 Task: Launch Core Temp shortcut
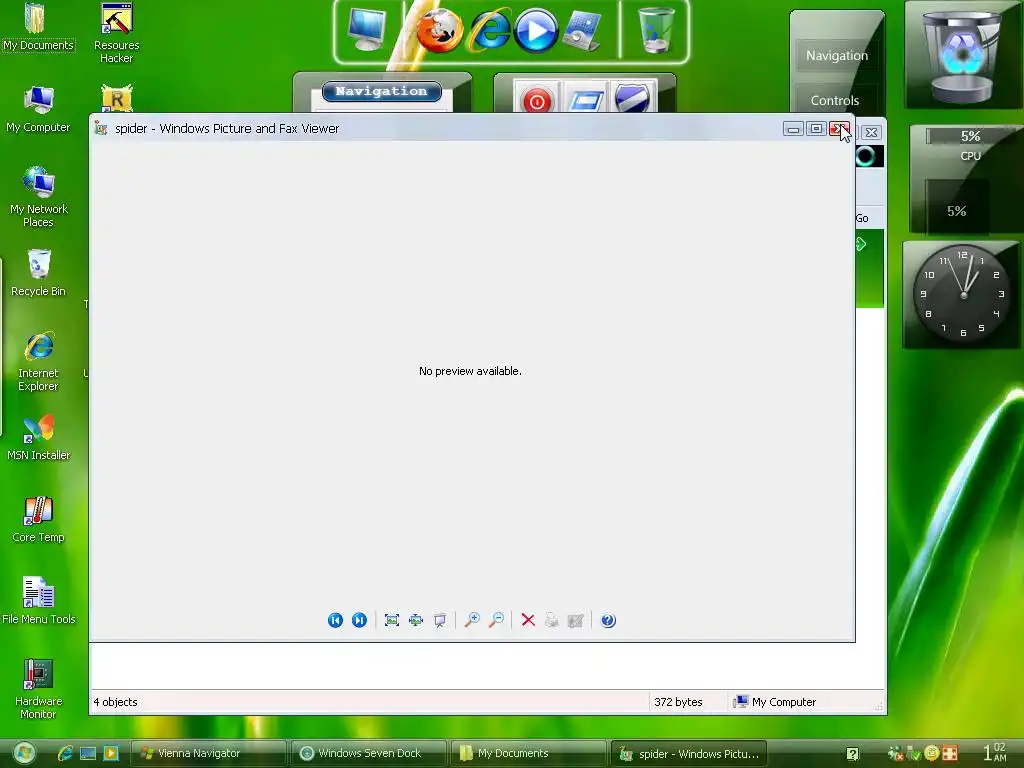click(x=38, y=520)
